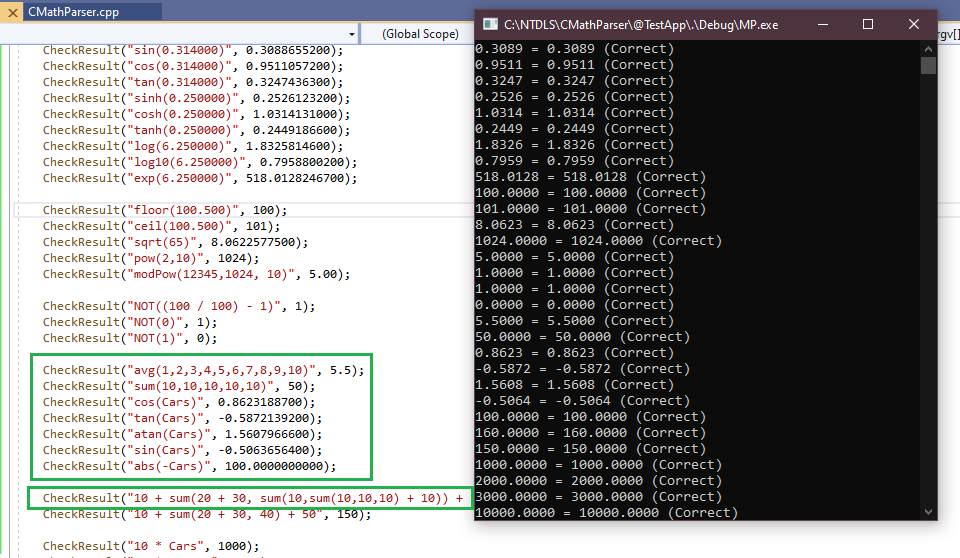960x558 pixels.
Task: Close the MP.exe console window
Action: click(x=913, y=25)
